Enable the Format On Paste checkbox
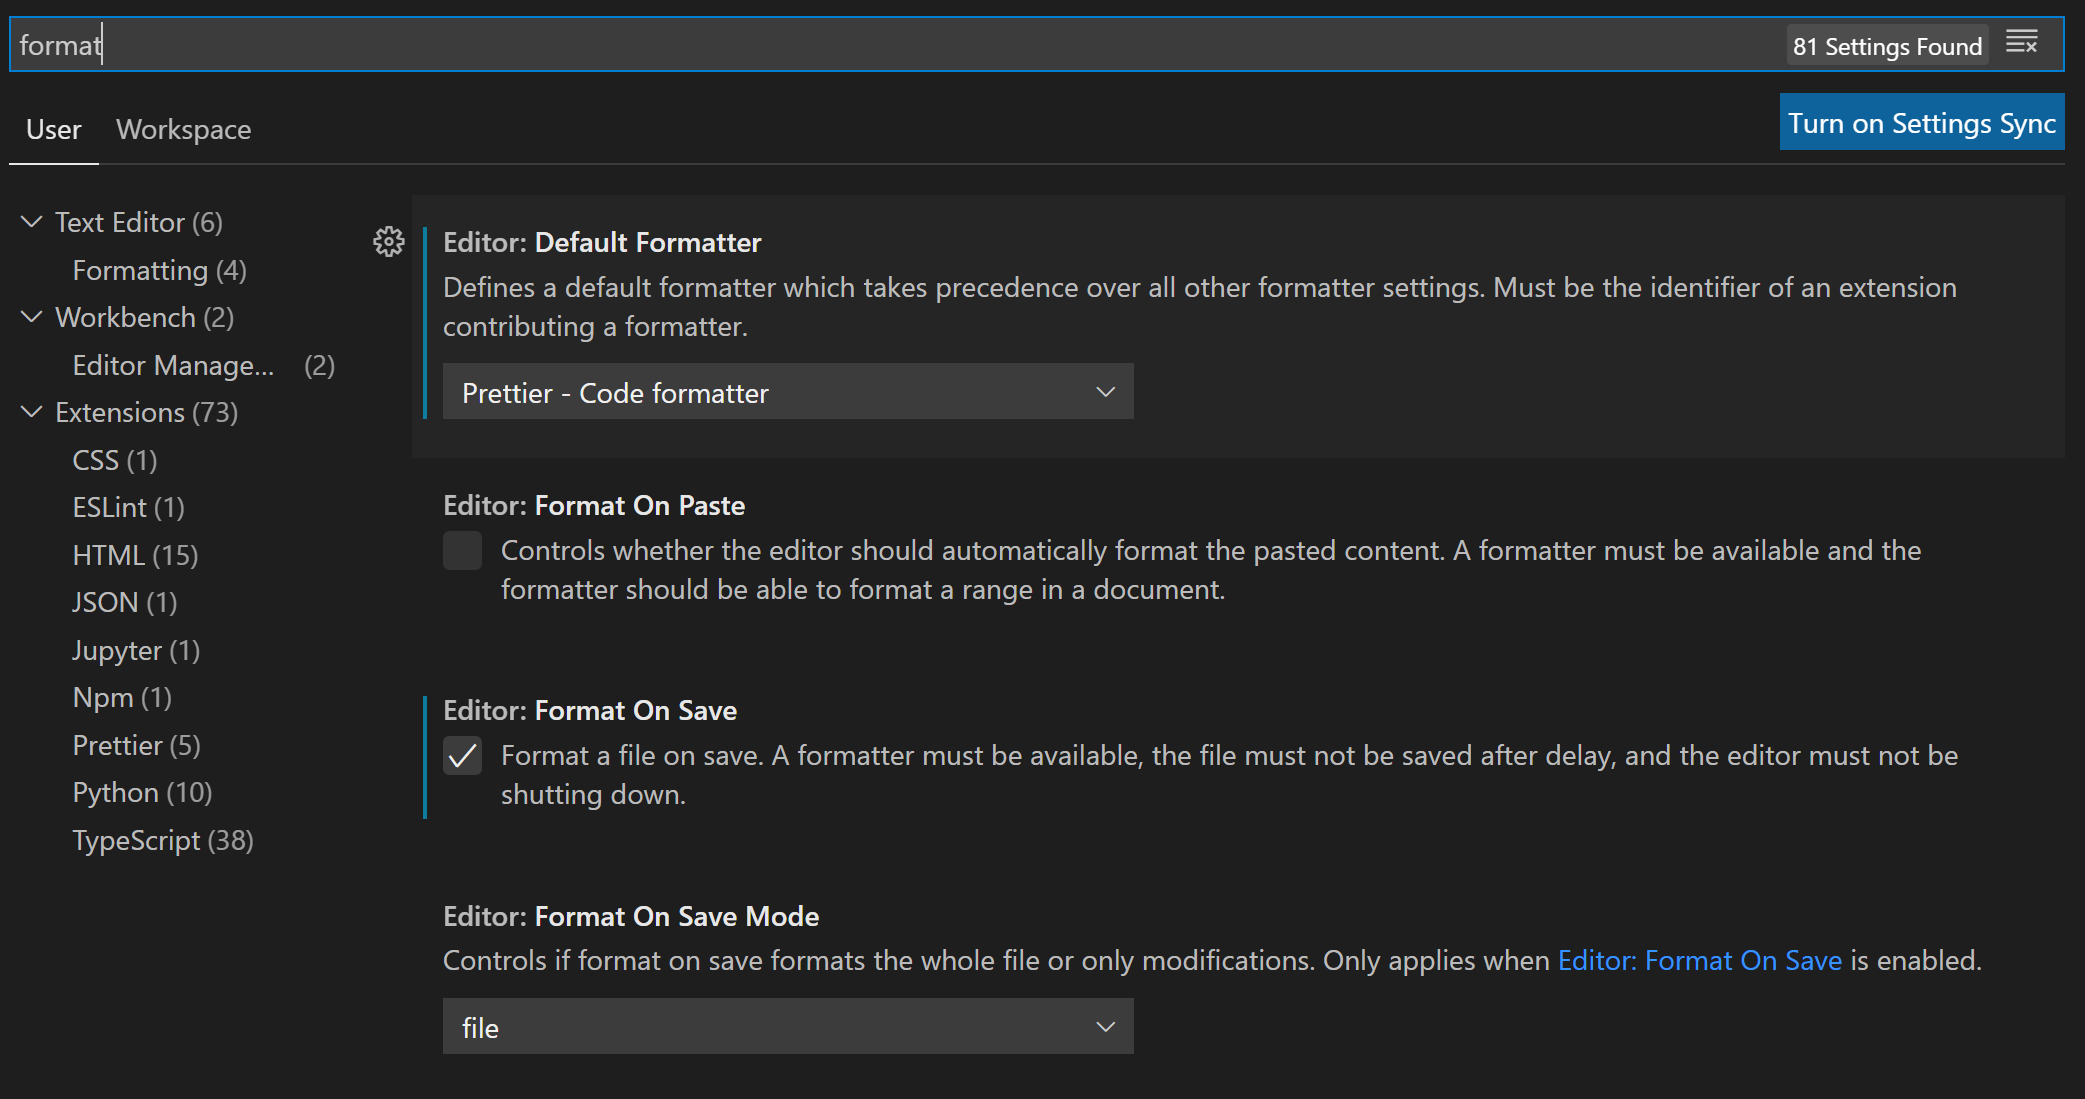The image size is (2085, 1099). tap(462, 551)
